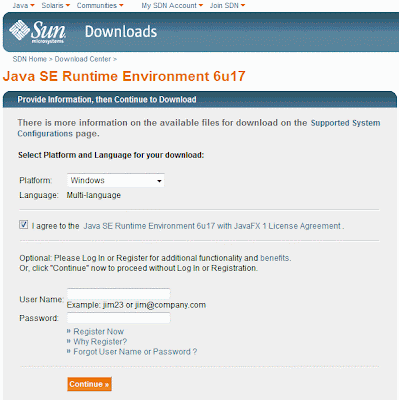399x400 pixels.
Task: Open the Join SDN menu
Action: pos(227,5)
